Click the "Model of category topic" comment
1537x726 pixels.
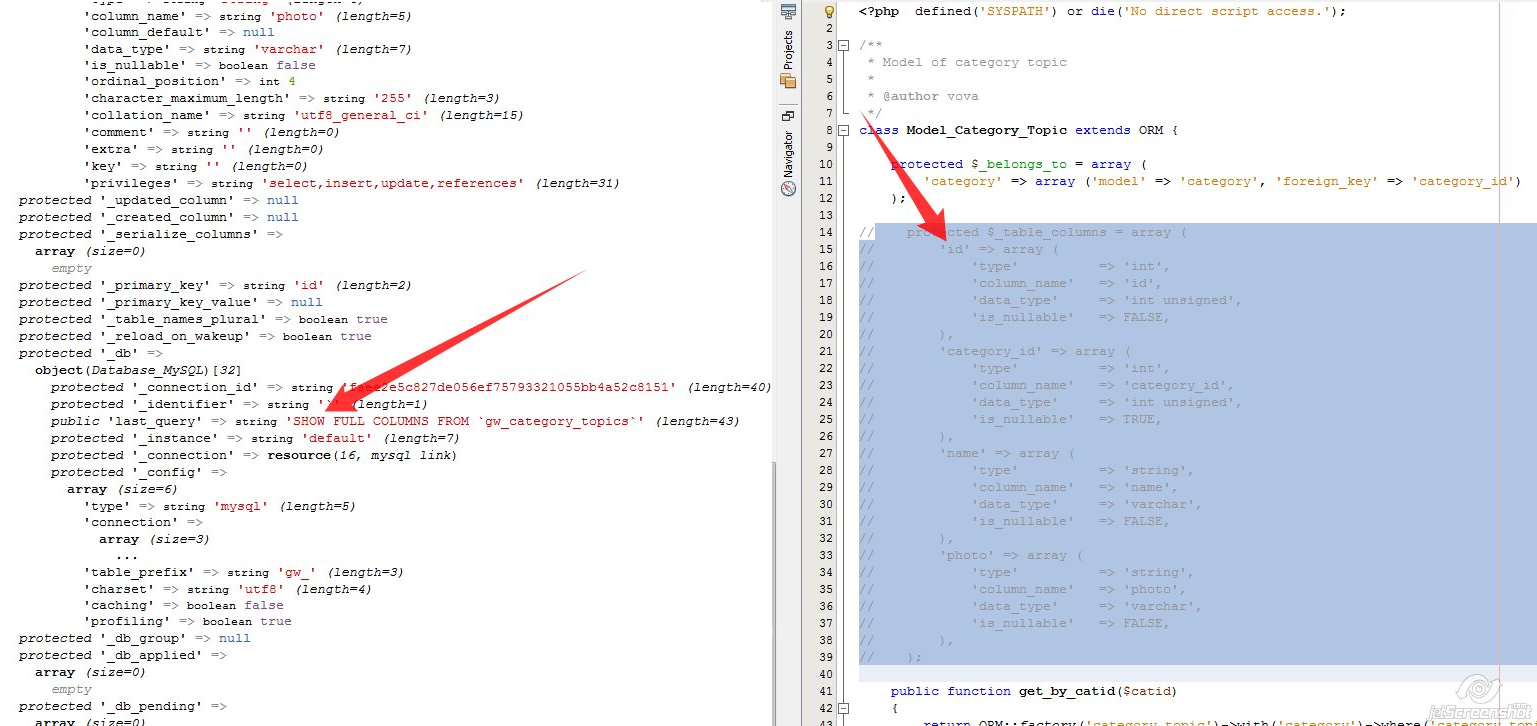(x=974, y=62)
